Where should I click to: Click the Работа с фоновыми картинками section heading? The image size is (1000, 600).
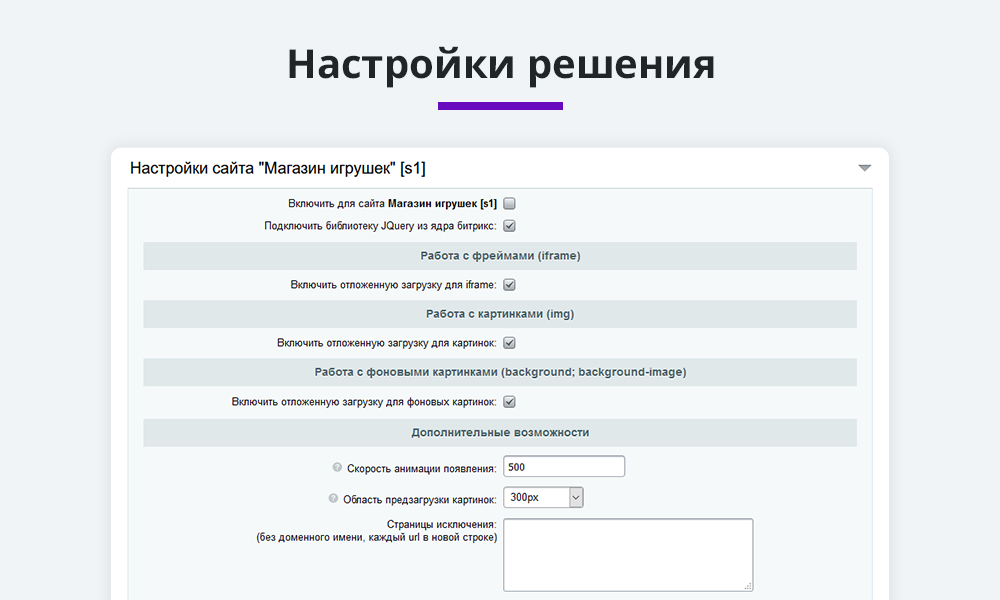point(500,372)
